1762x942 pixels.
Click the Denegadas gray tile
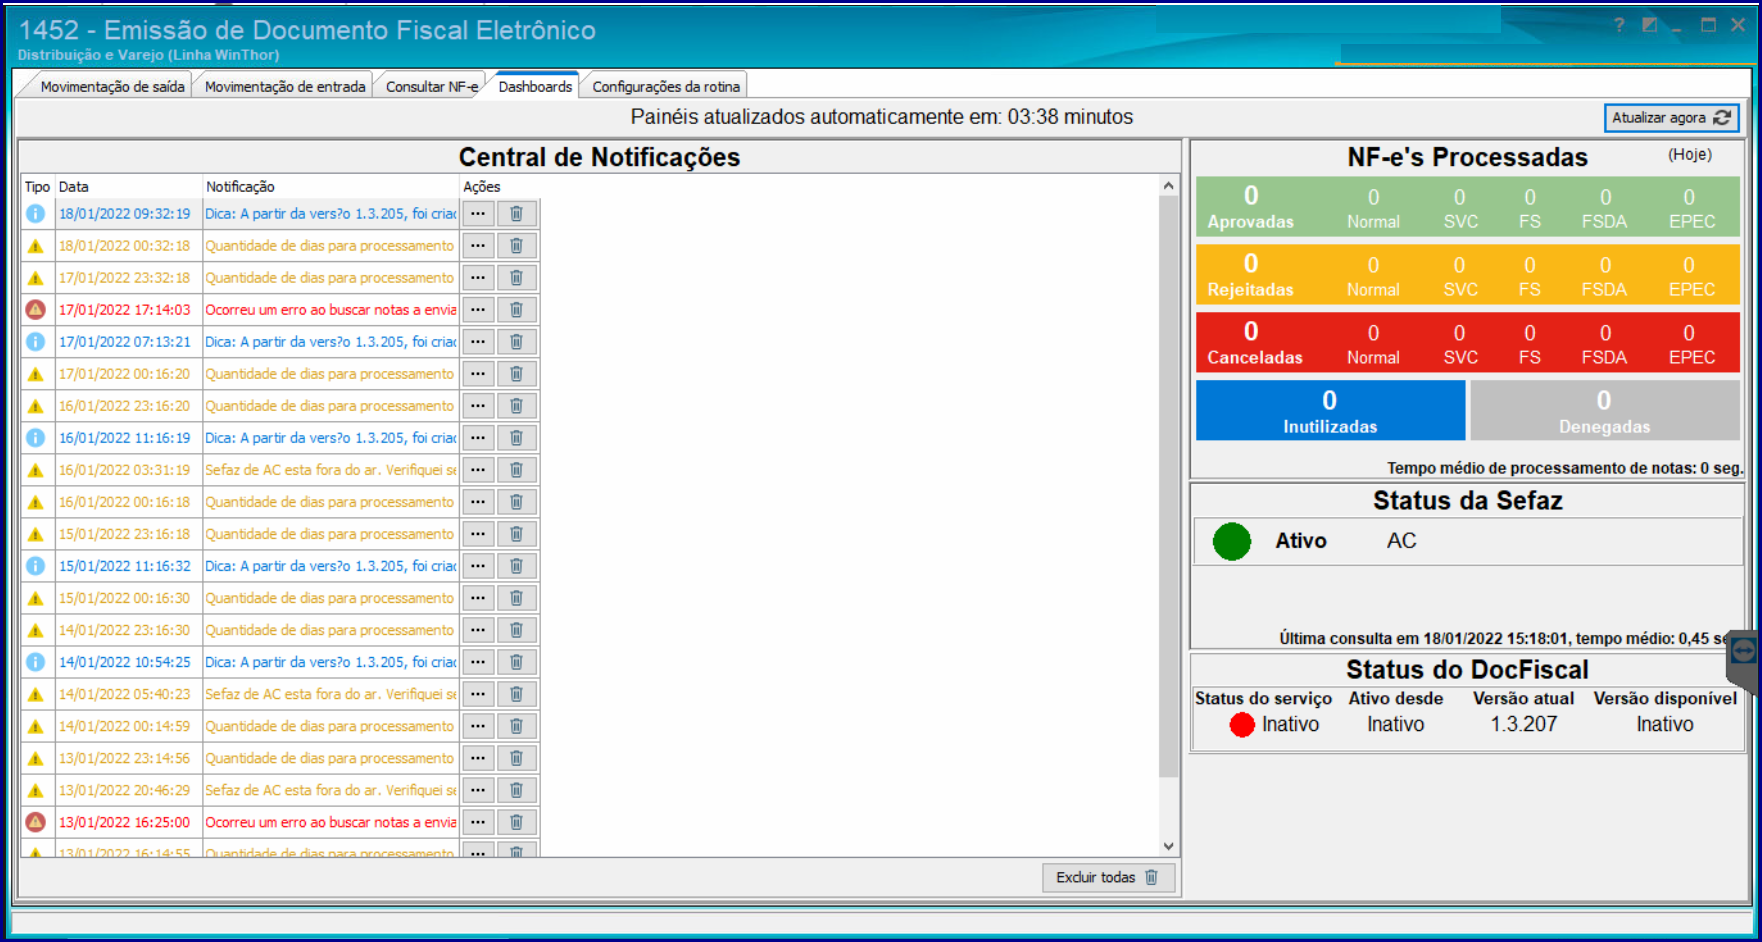click(x=1604, y=411)
